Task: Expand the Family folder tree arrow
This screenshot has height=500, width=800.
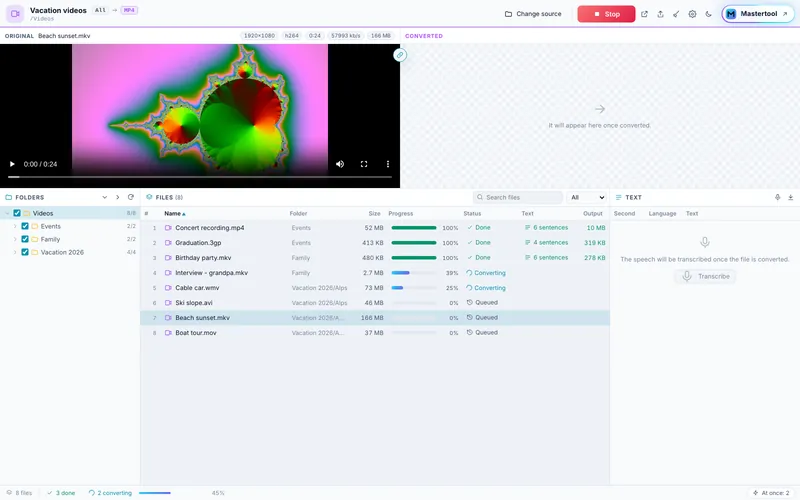Action: click(x=15, y=239)
